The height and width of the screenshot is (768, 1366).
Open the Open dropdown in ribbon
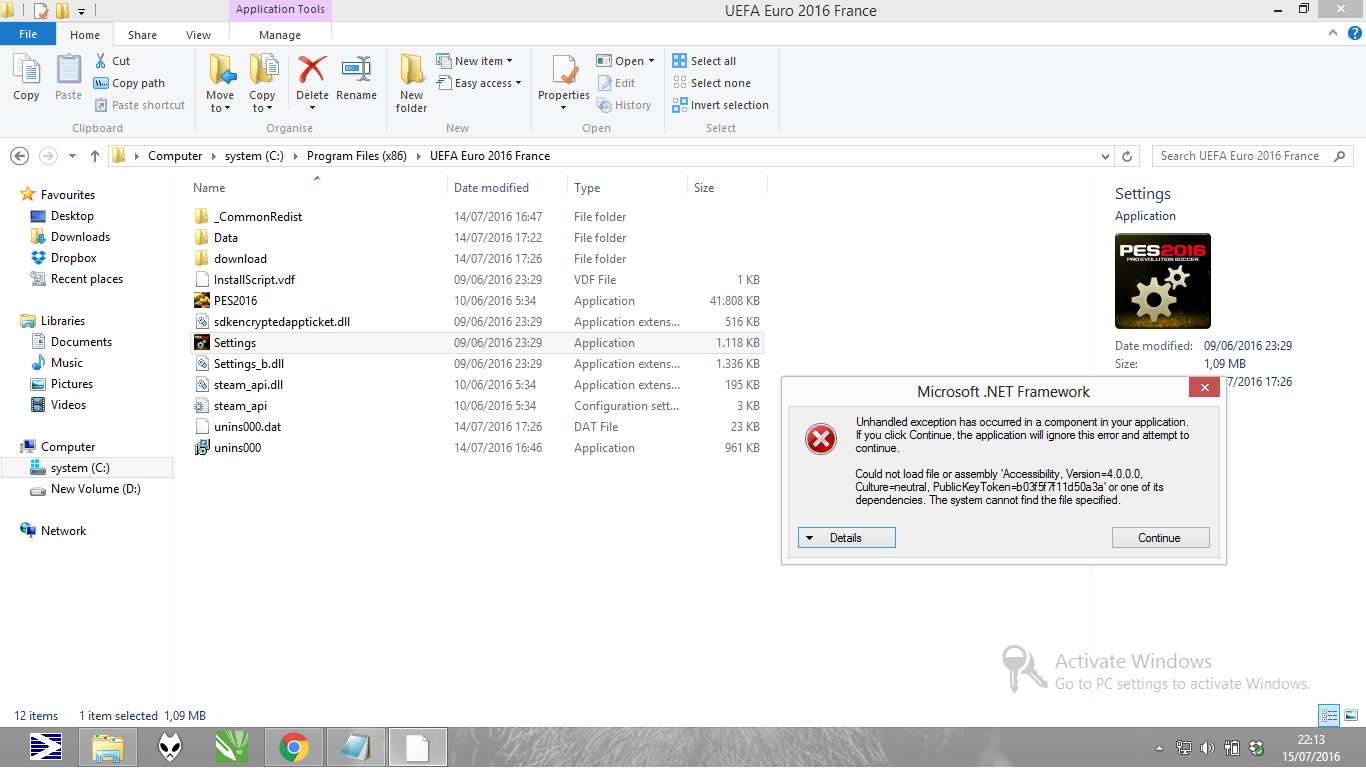626,61
